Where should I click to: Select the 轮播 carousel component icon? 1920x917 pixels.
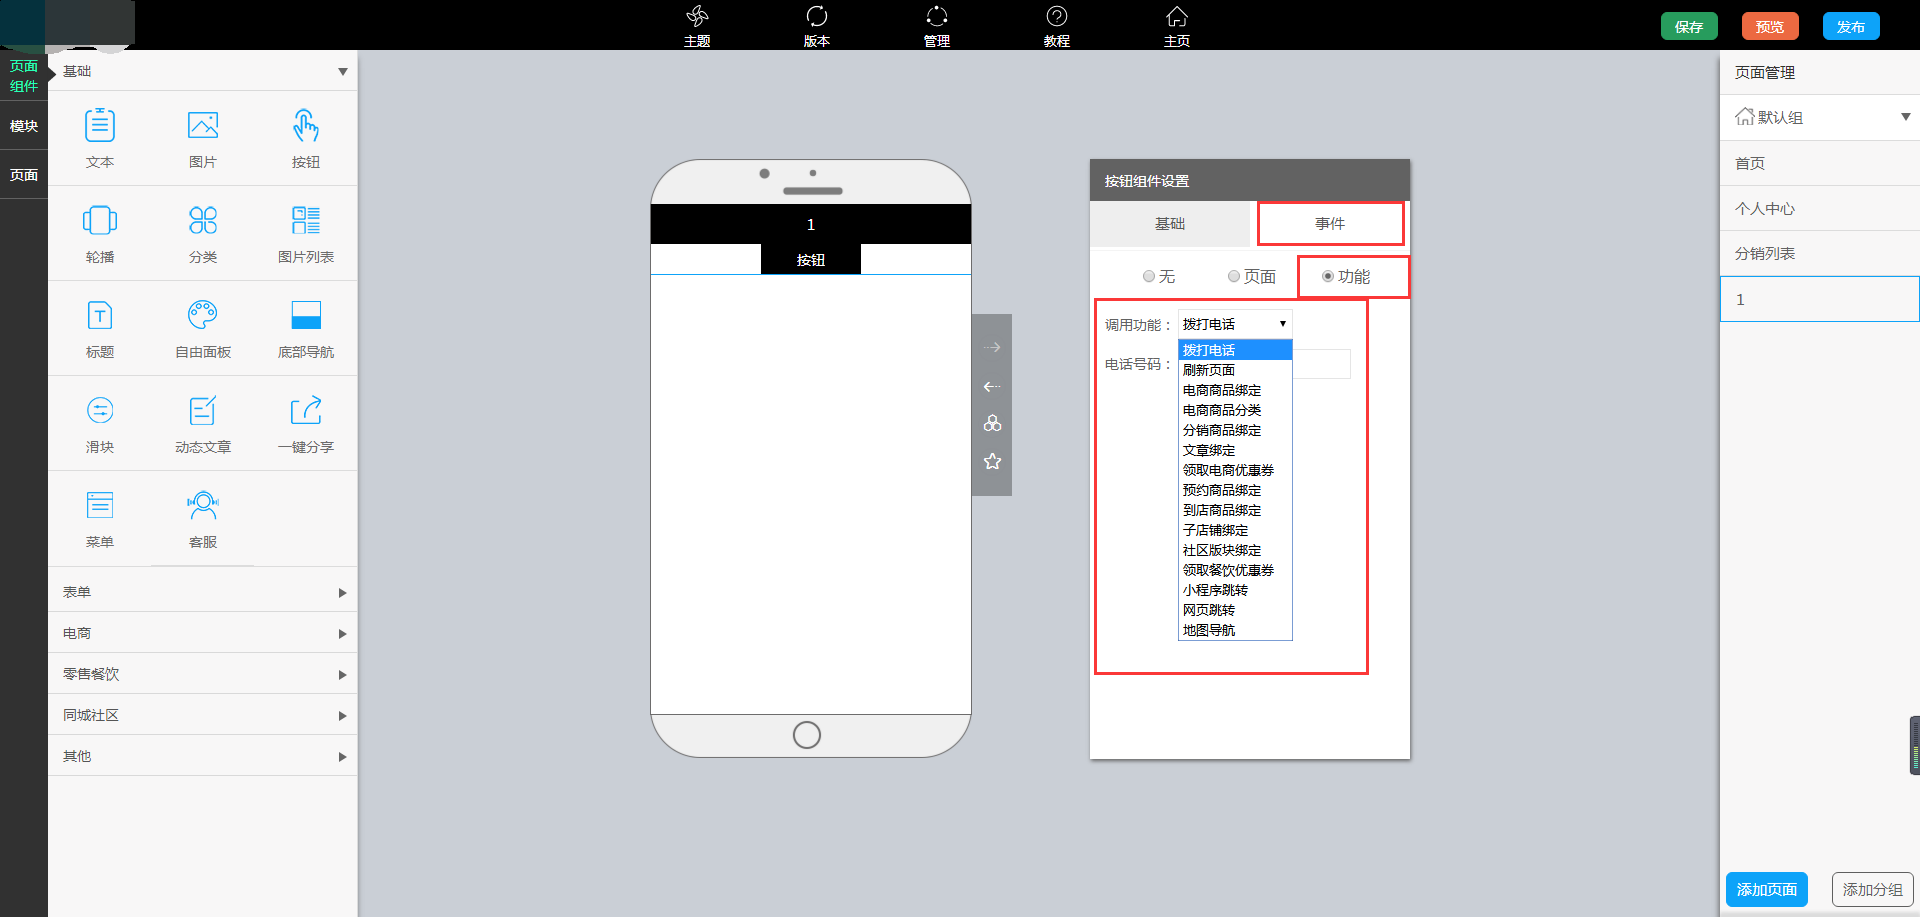point(100,221)
